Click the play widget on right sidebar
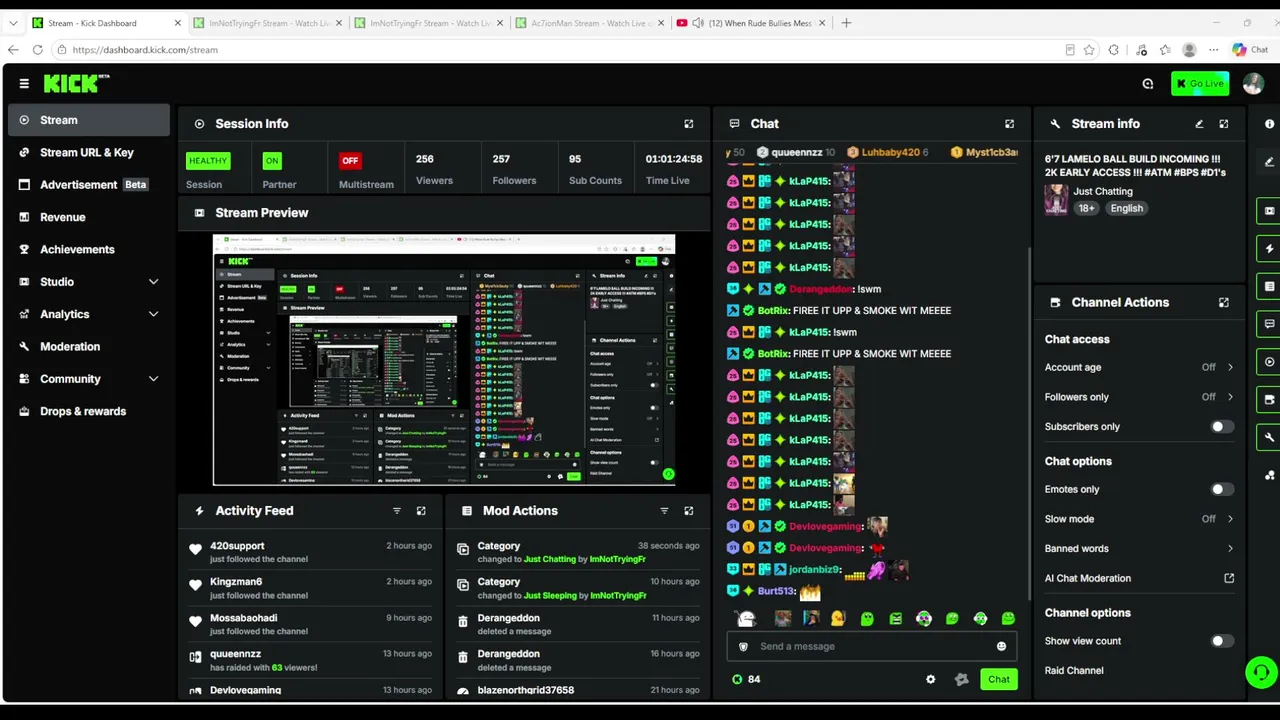1280x720 pixels. pyautogui.click(x=1270, y=362)
